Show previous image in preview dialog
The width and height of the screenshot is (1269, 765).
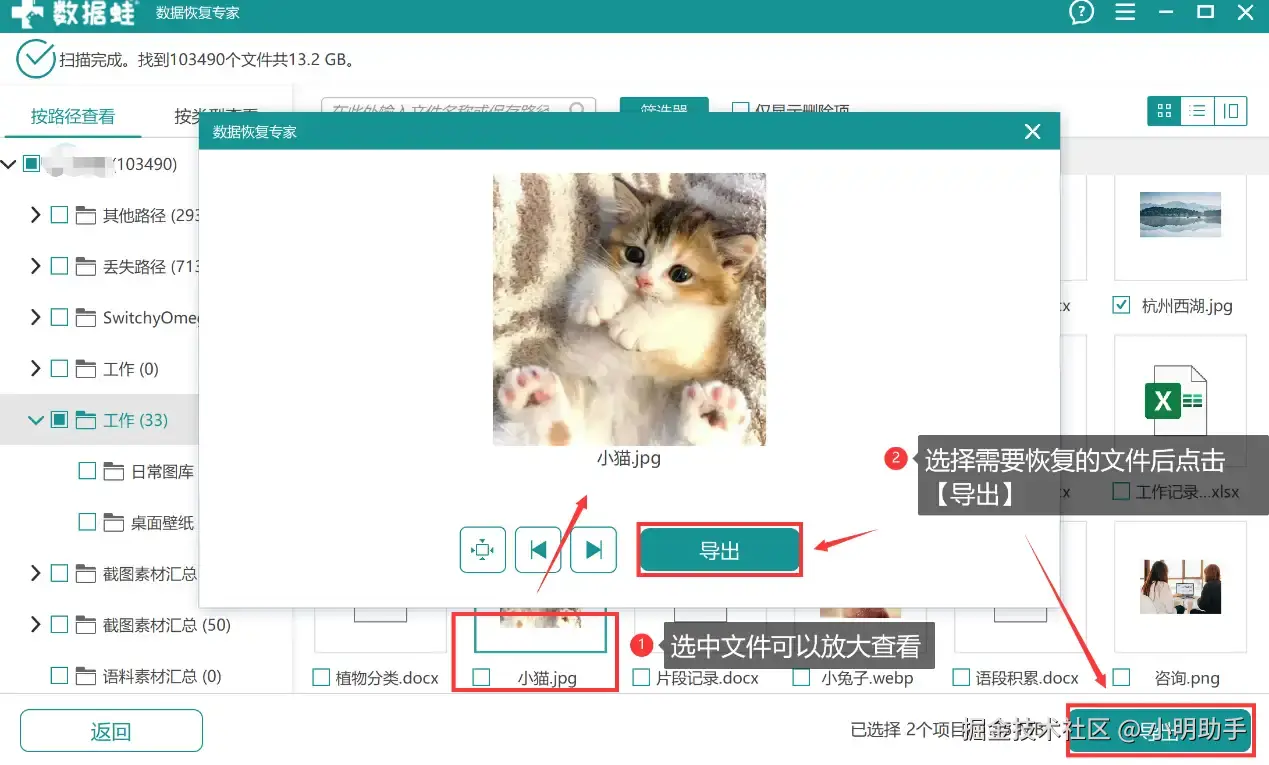(538, 550)
